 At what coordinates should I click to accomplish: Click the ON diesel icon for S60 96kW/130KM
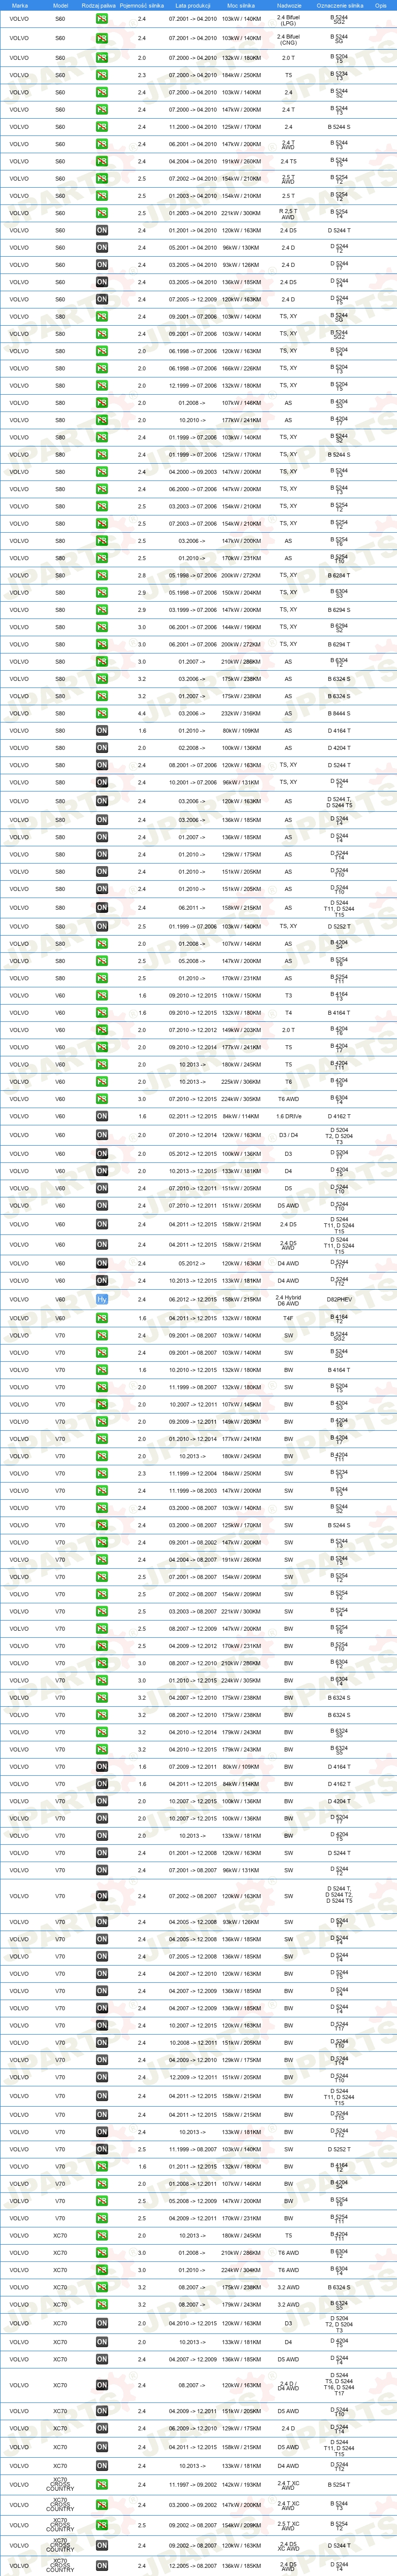point(102,248)
